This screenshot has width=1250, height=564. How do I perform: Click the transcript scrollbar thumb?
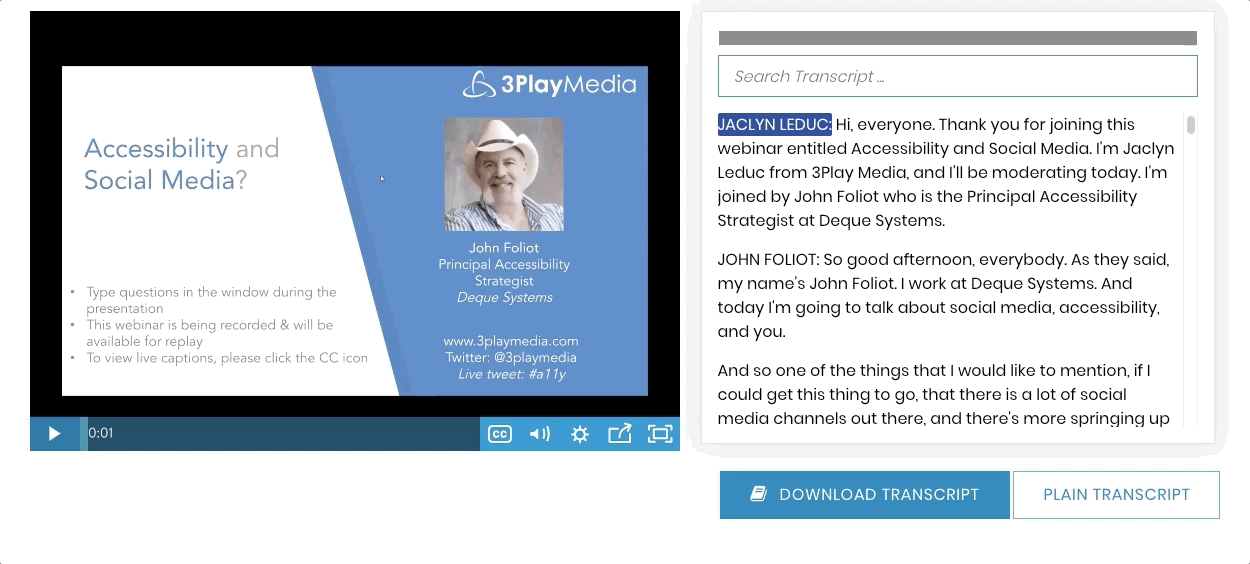1191,125
